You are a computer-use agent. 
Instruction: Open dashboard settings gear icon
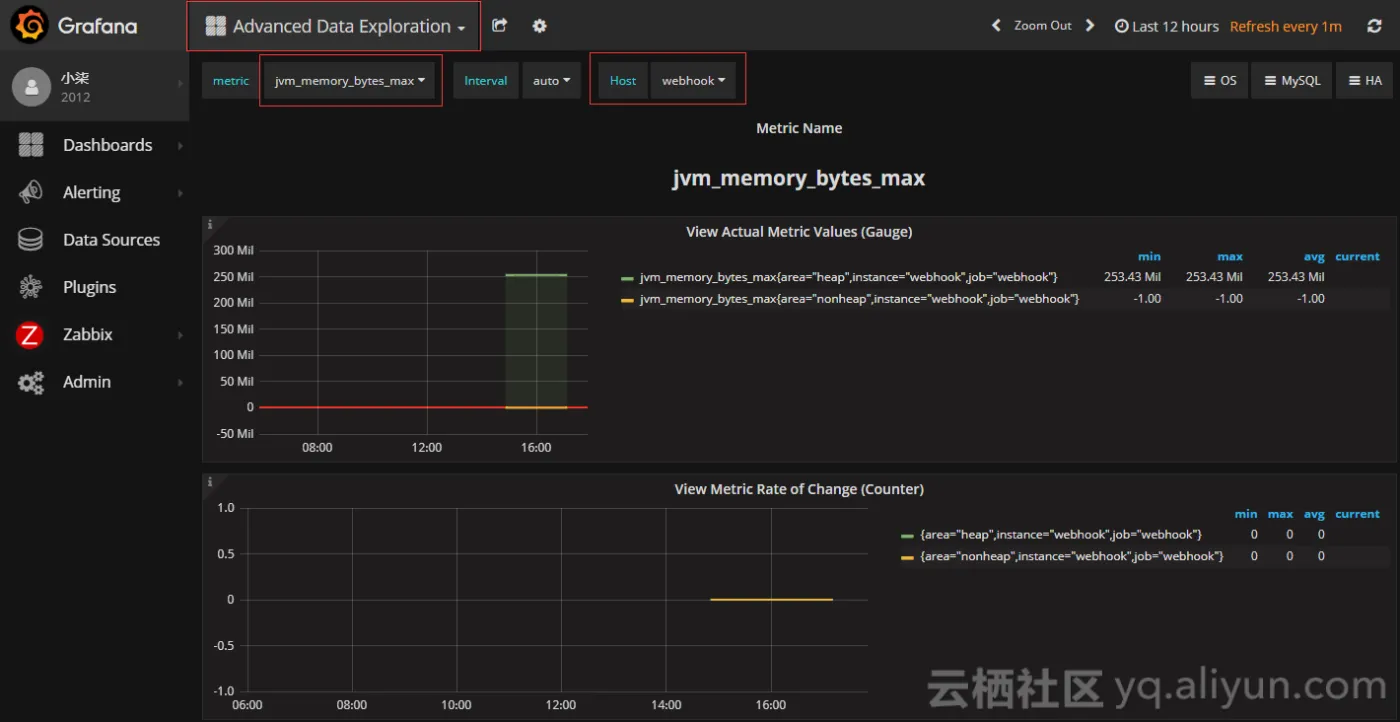click(x=540, y=26)
